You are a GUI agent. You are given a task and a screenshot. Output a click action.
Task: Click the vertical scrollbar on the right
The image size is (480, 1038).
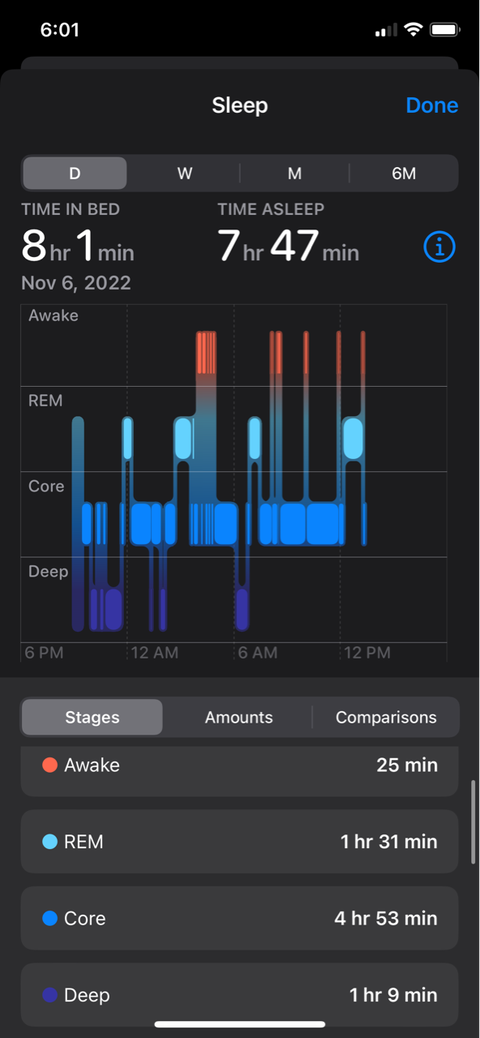click(x=473, y=823)
